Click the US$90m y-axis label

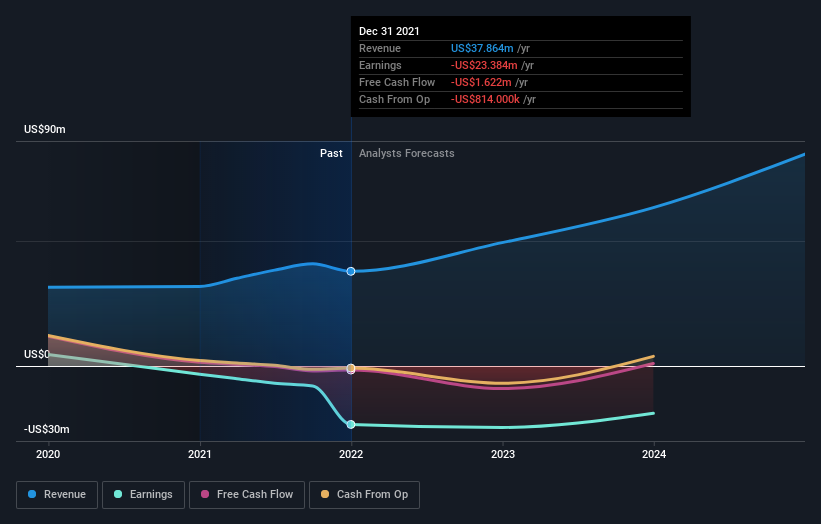click(x=45, y=129)
